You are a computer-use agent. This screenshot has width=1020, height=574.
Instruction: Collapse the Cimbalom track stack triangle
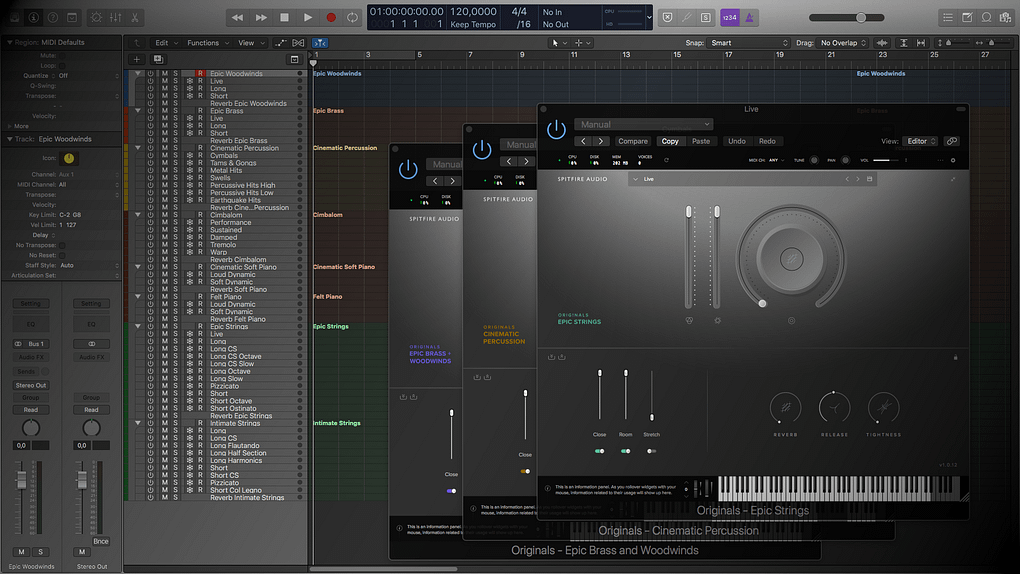point(138,215)
